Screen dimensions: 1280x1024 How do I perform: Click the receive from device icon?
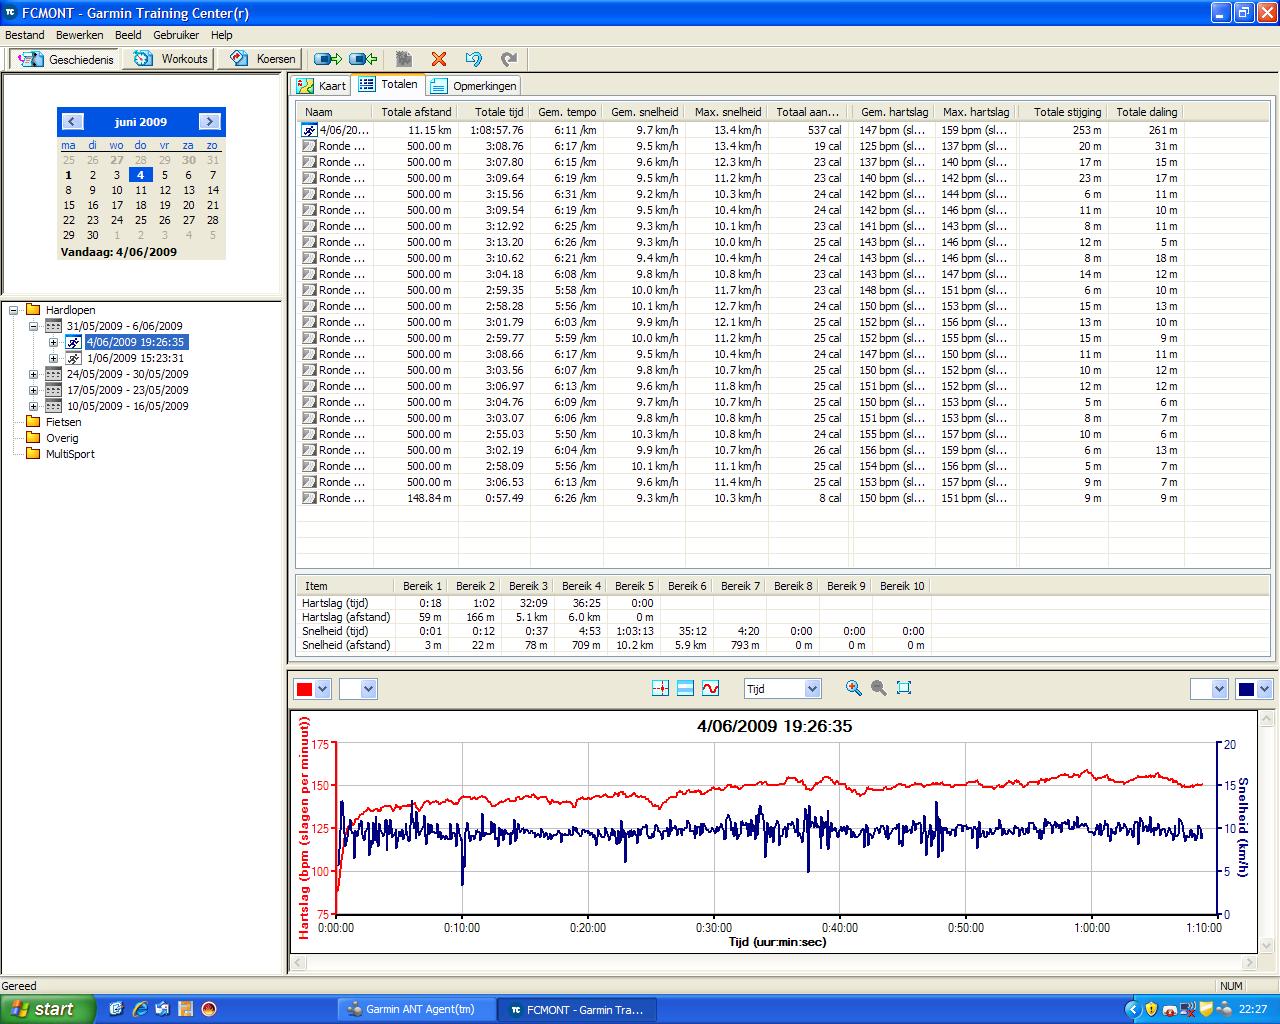[363, 59]
